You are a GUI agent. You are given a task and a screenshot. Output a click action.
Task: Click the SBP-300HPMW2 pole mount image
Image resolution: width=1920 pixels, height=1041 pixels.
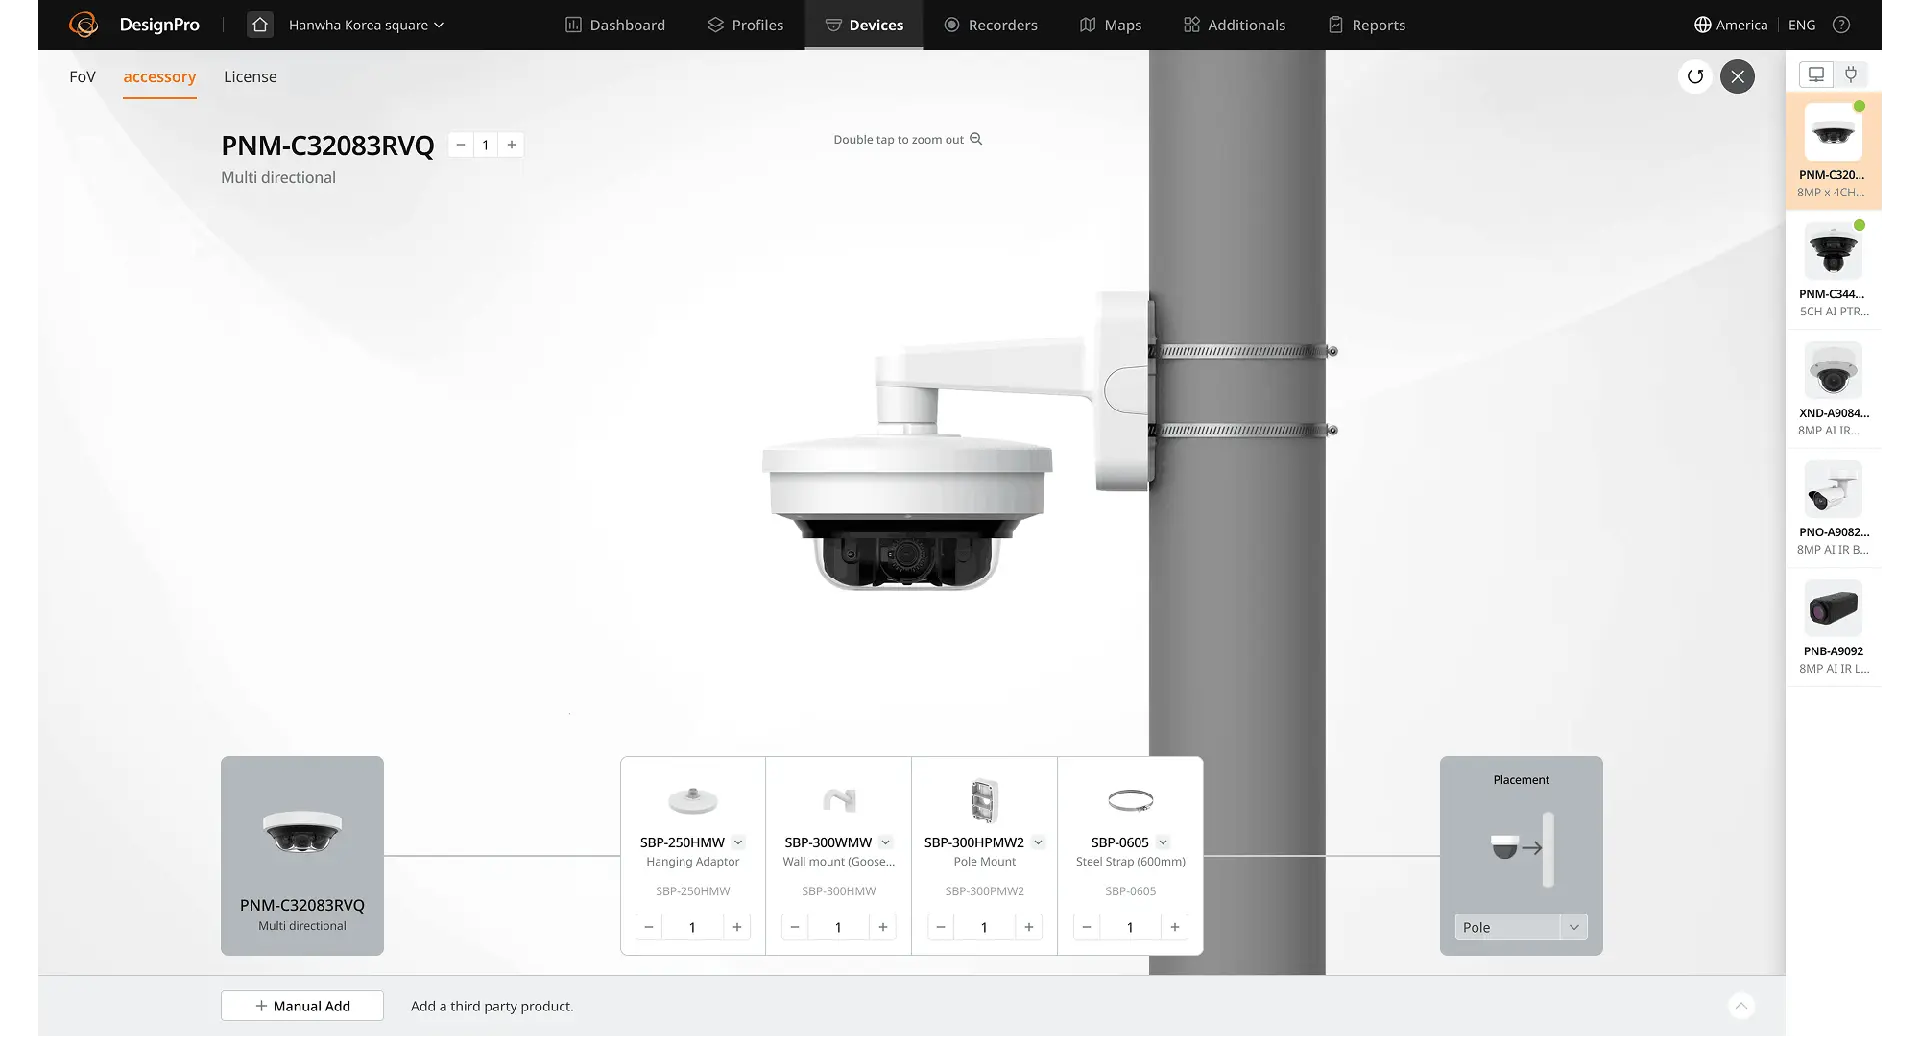click(985, 800)
